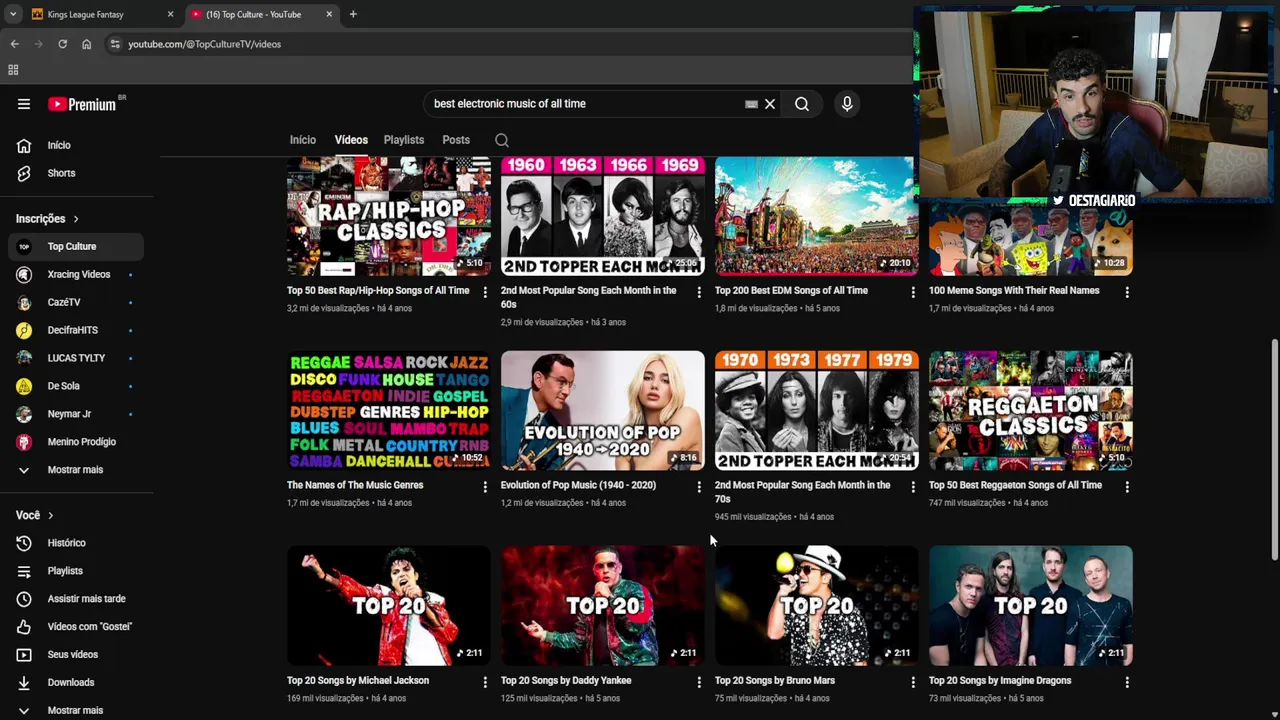Open options for Top 200 Best EDM Songs
Image resolution: width=1280 pixels, height=720 pixels.
click(912, 292)
